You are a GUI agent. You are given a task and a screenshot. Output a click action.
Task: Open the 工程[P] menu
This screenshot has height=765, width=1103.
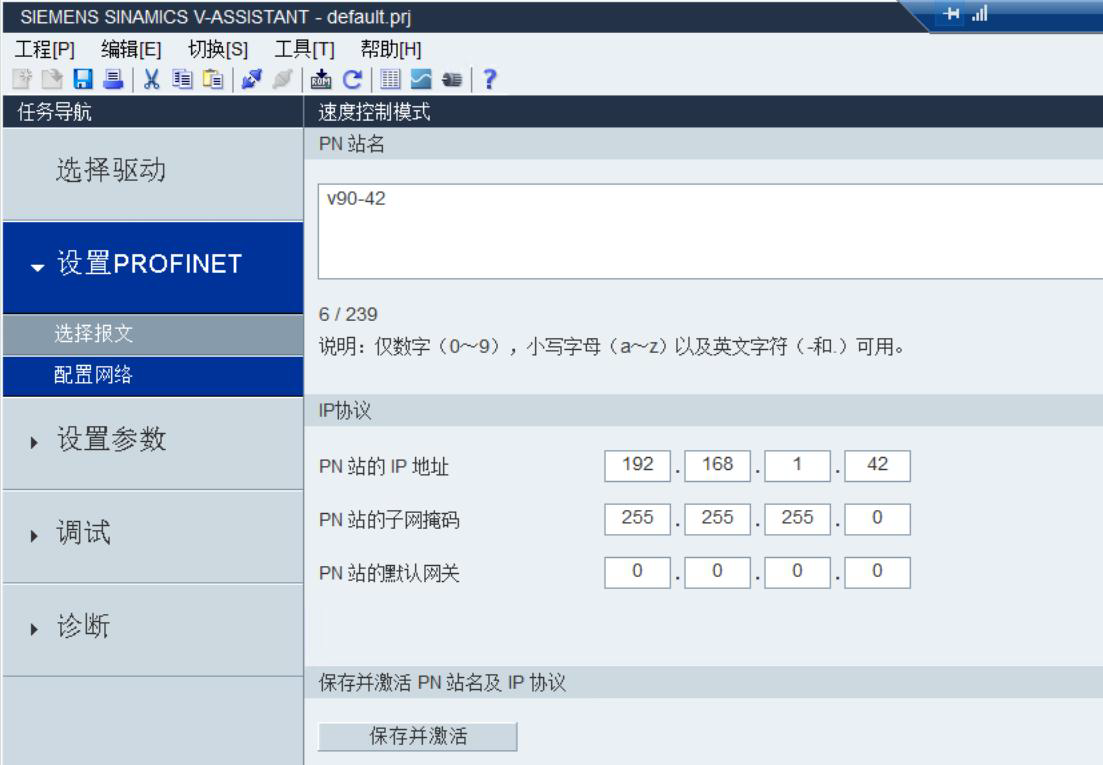(x=45, y=49)
